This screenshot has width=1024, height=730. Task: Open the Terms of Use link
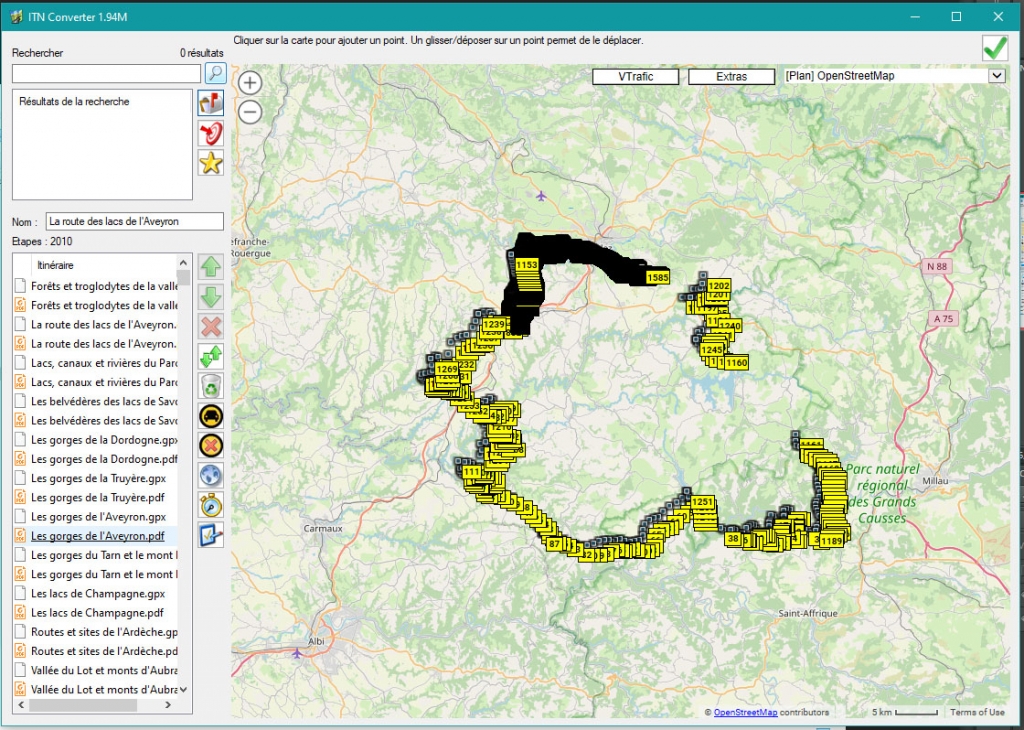click(977, 712)
